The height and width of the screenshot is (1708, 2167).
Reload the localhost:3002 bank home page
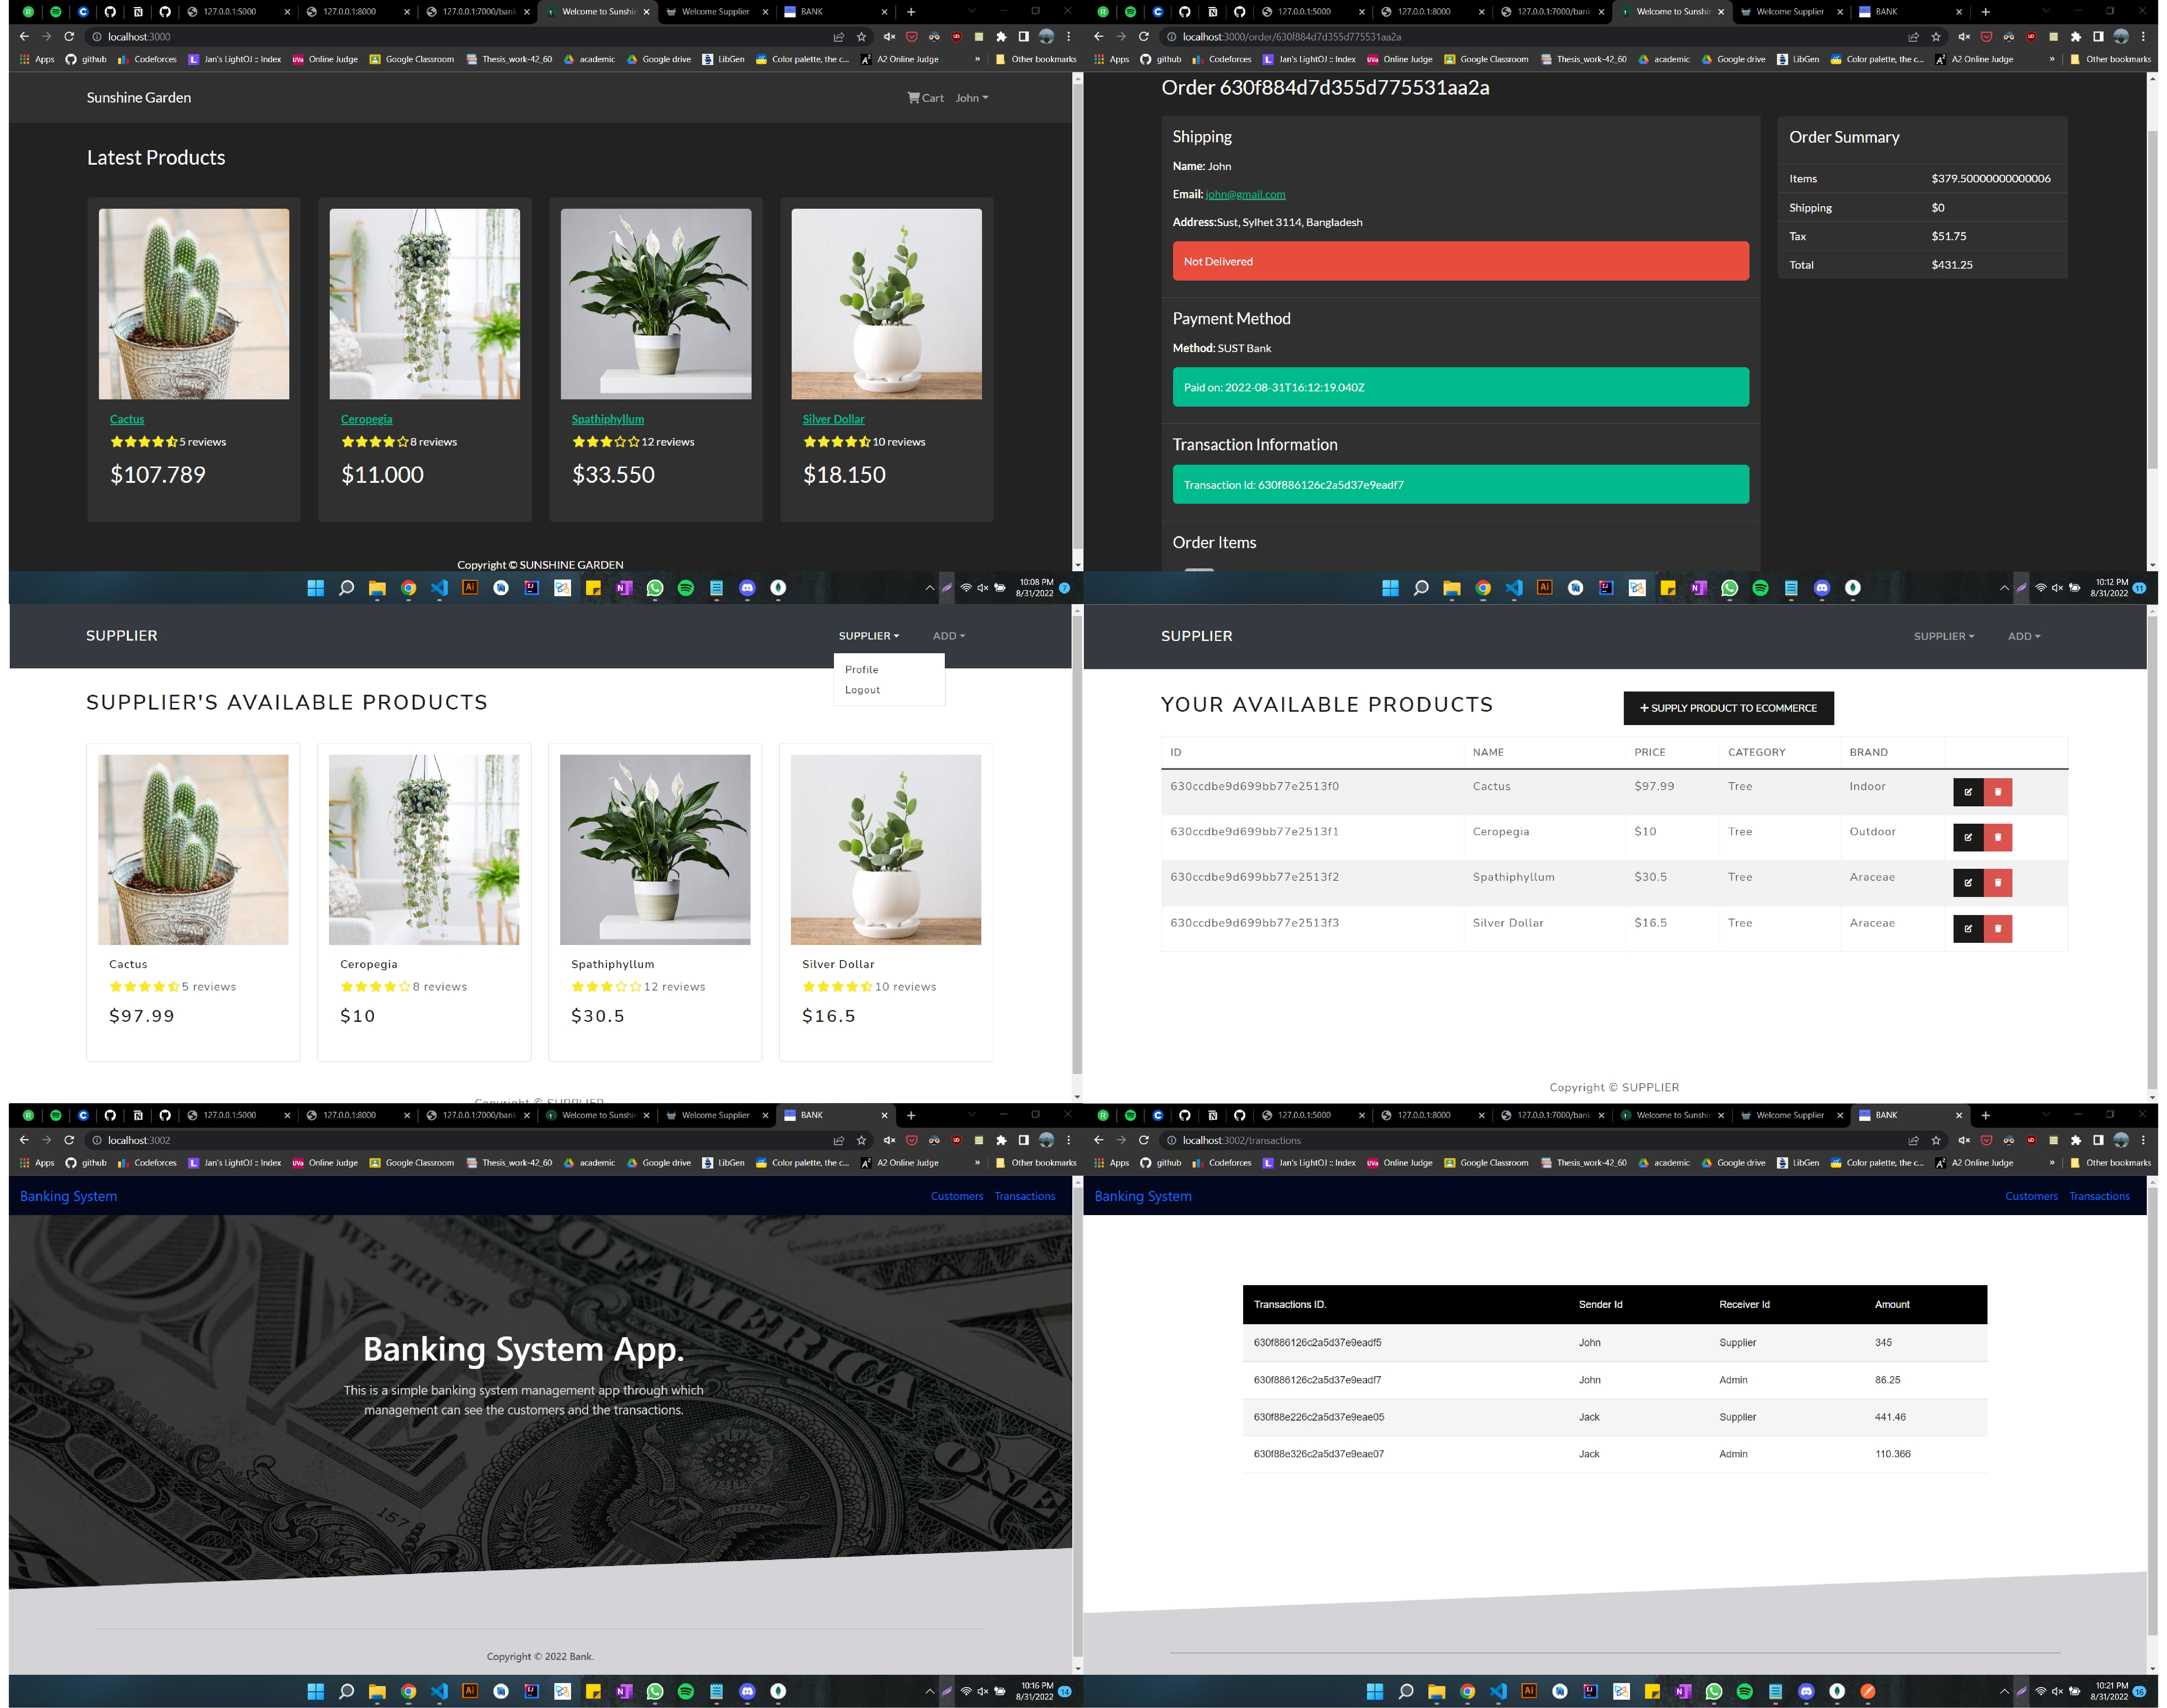point(69,1140)
